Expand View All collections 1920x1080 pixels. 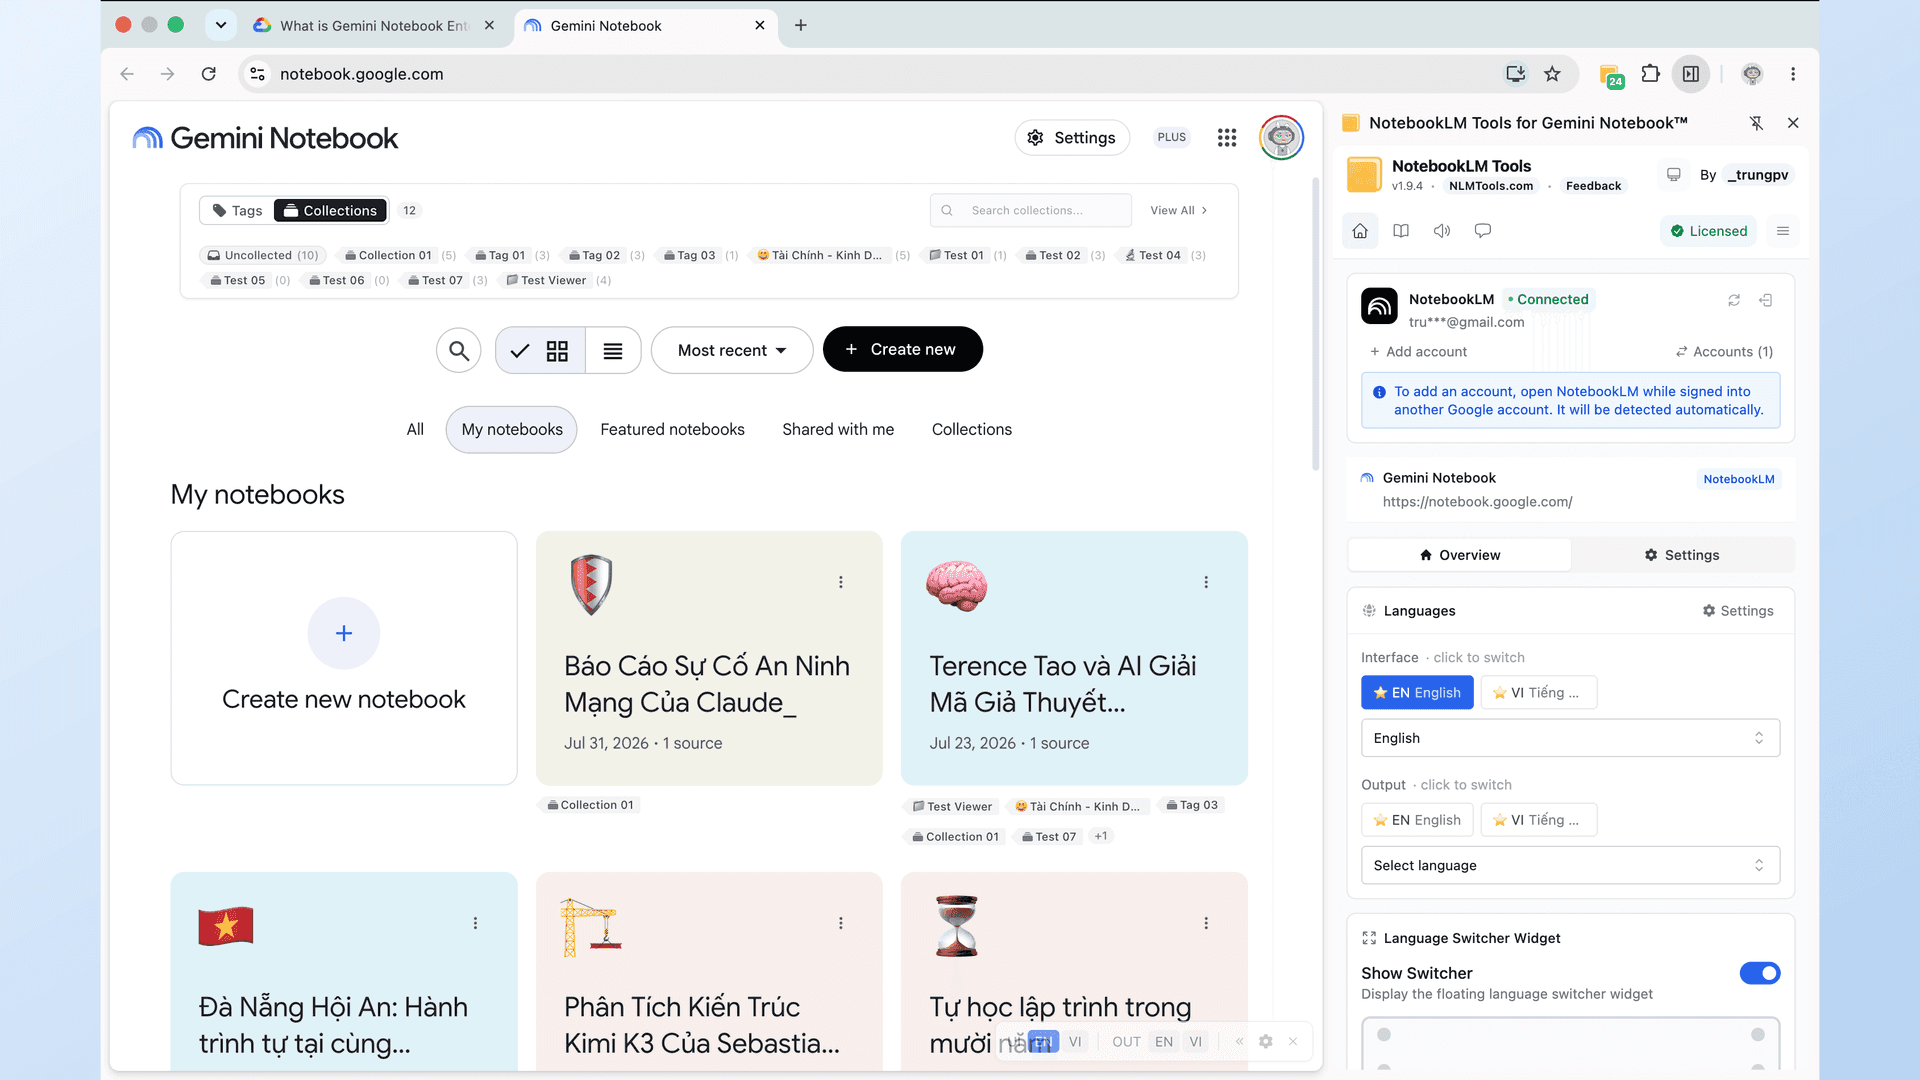click(1179, 211)
